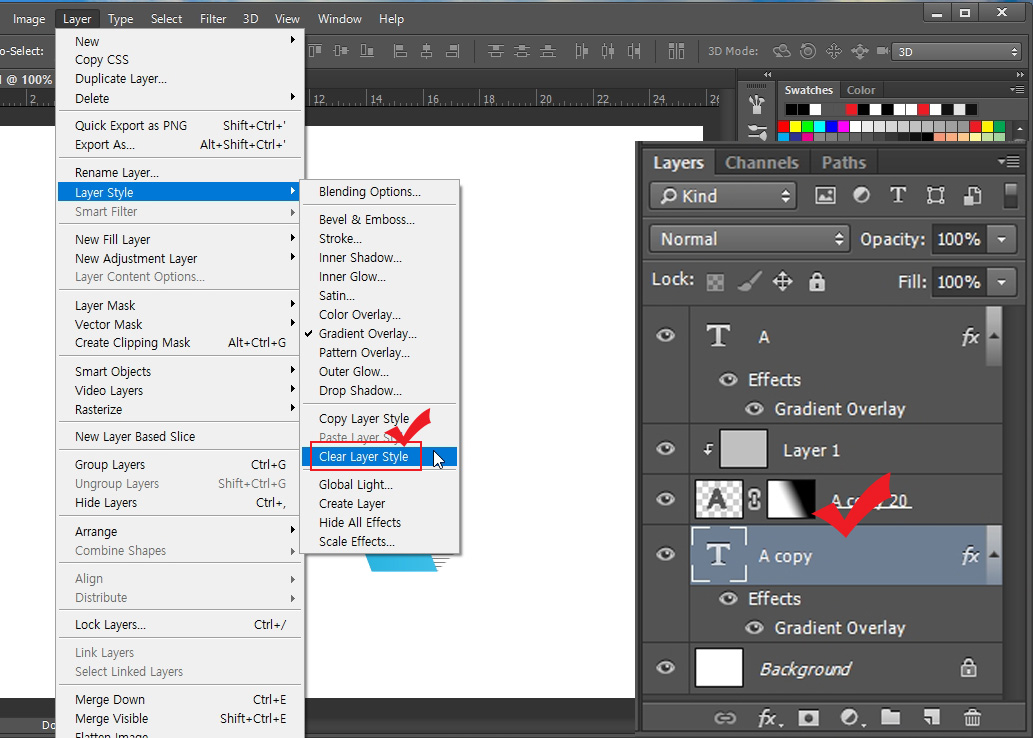Pick cyan swatch in Swatches panel

pyautogui.click(x=820, y=127)
